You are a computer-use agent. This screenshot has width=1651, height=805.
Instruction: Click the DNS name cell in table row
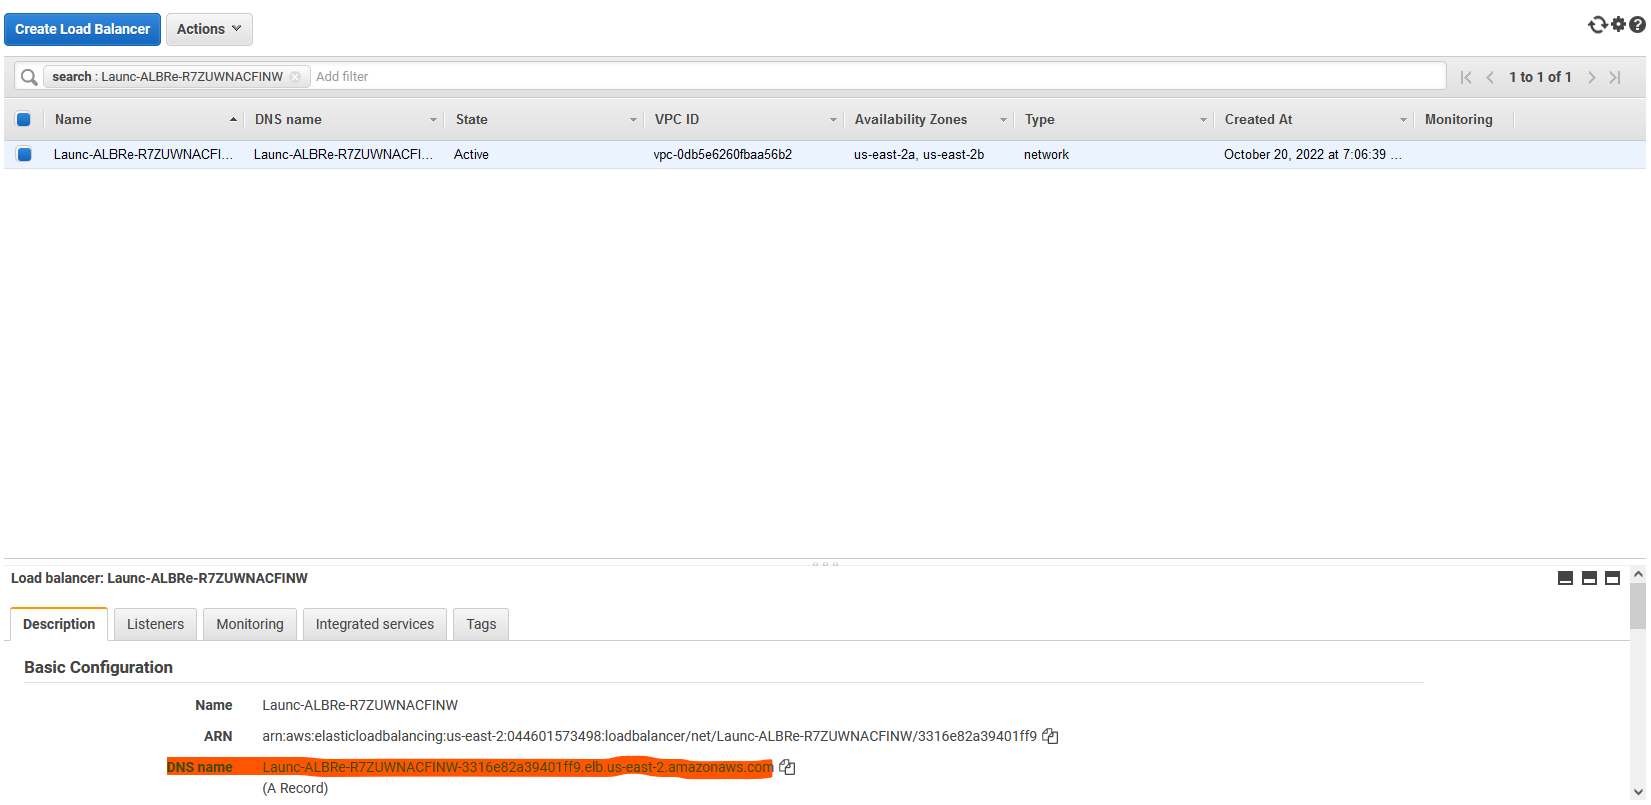point(343,154)
